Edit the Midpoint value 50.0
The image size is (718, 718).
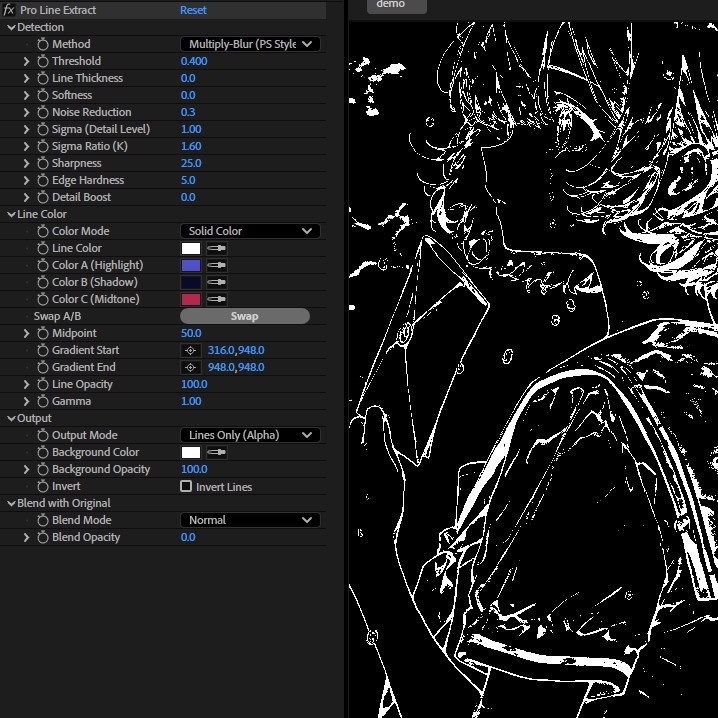(191, 333)
